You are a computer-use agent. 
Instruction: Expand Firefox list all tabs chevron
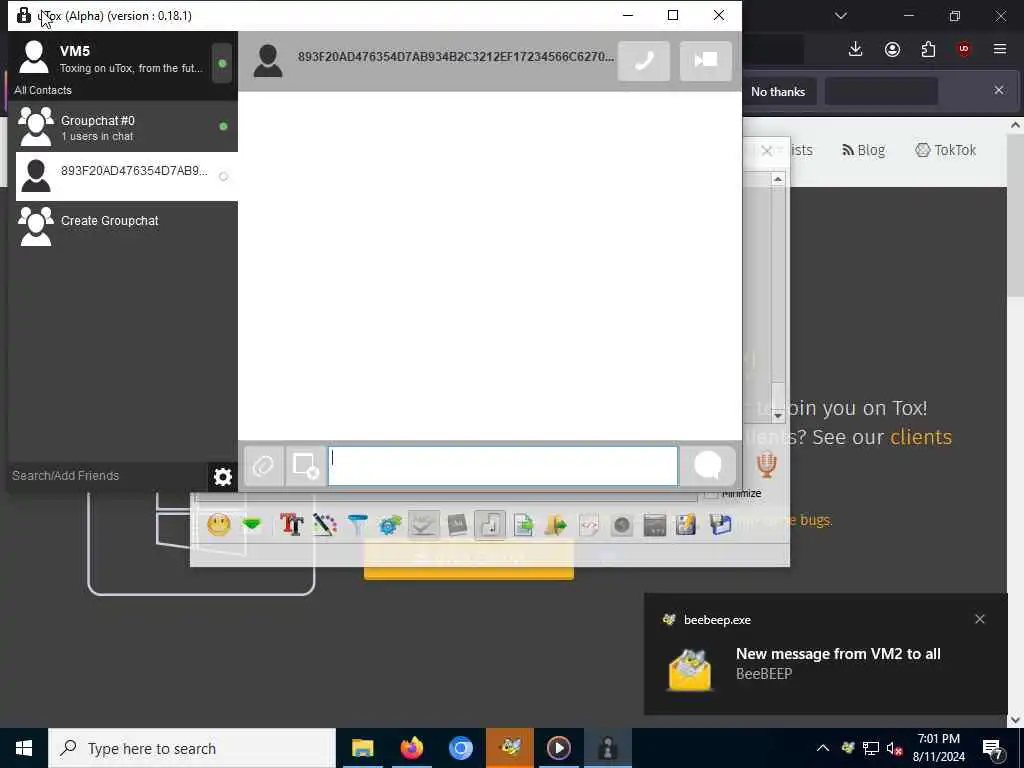pos(841,16)
